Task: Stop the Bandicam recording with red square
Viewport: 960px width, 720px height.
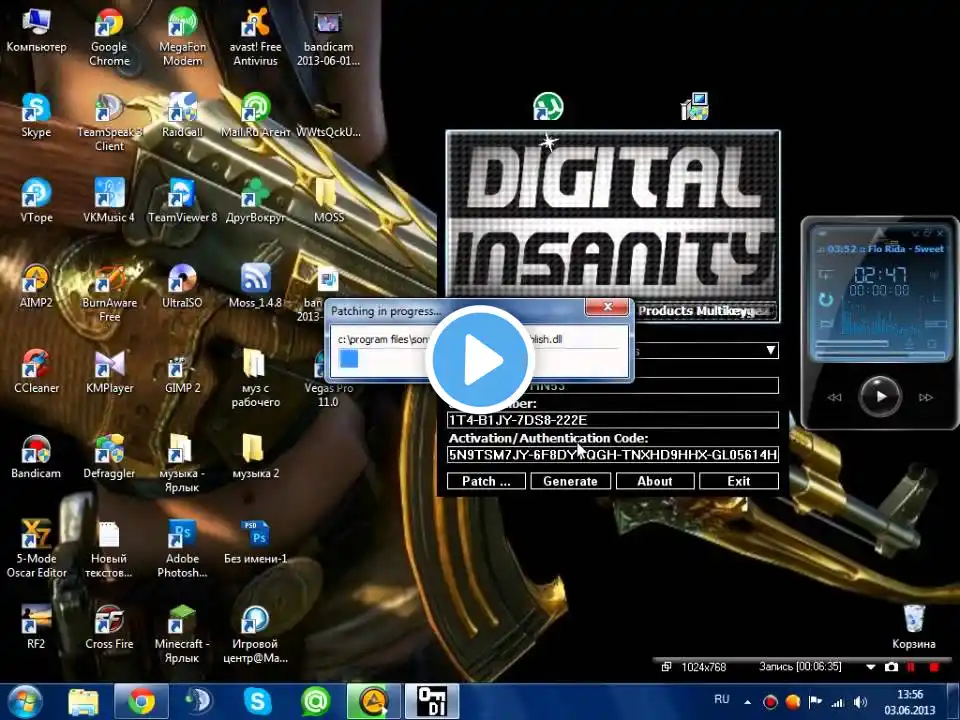Action: pyautogui.click(x=935, y=667)
